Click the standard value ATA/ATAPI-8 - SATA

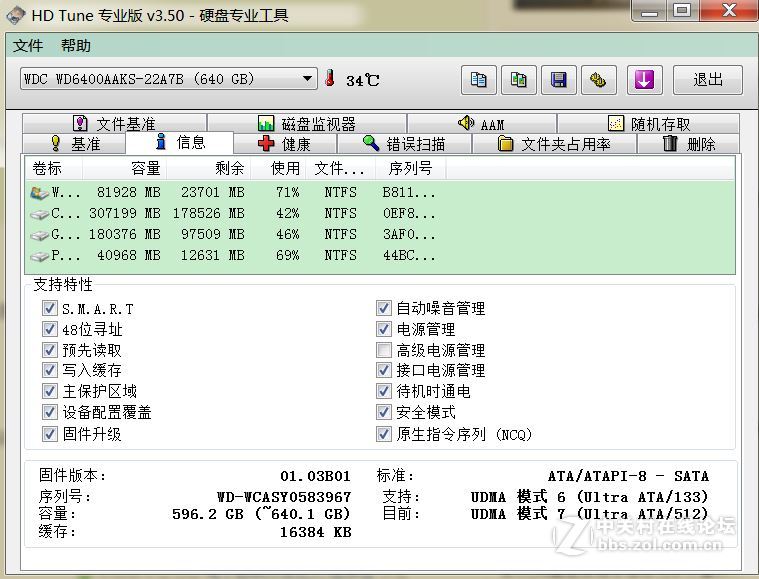point(628,476)
